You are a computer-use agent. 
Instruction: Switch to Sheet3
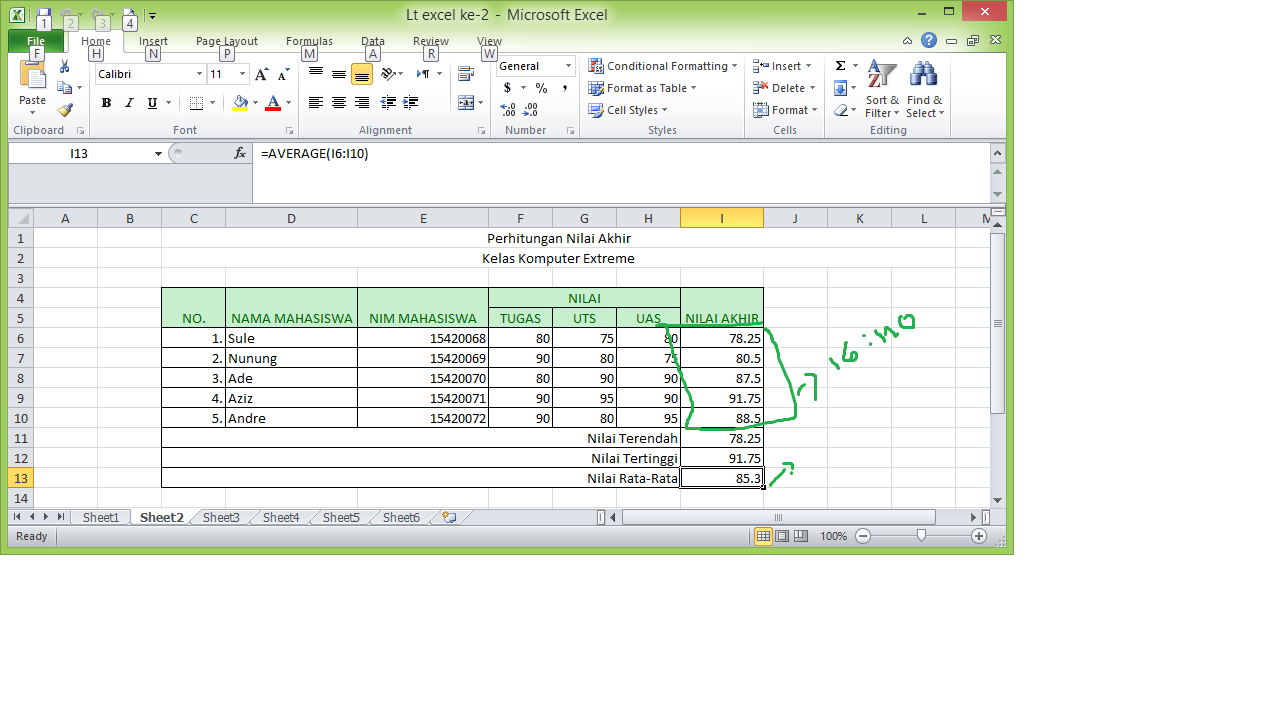pos(220,517)
